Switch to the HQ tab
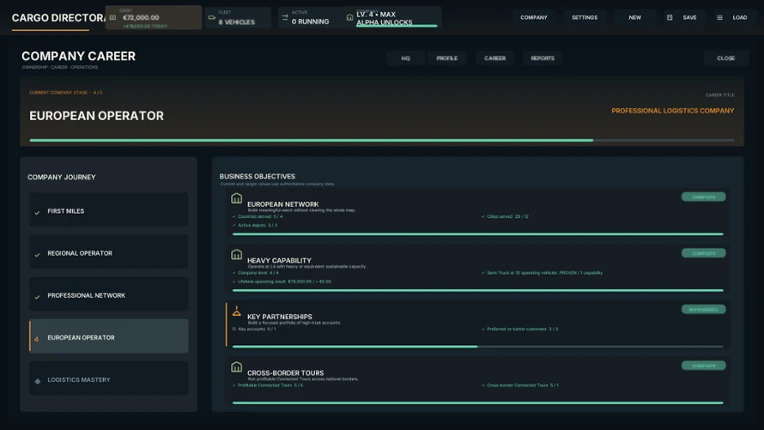764x430 pixels. pyautogui.click(x=405, y=58)
